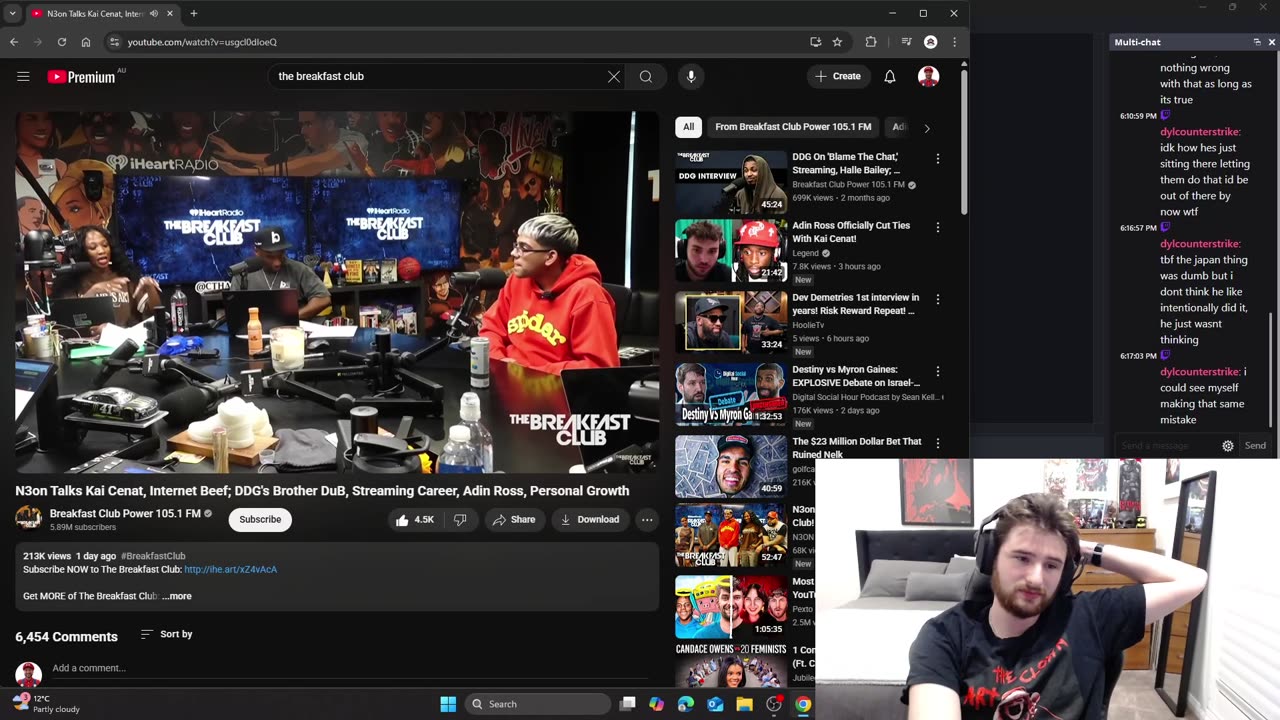Open $23 Million Dollar Bet thumbnail
1280x720 pixels.
[x=731, y=467]
